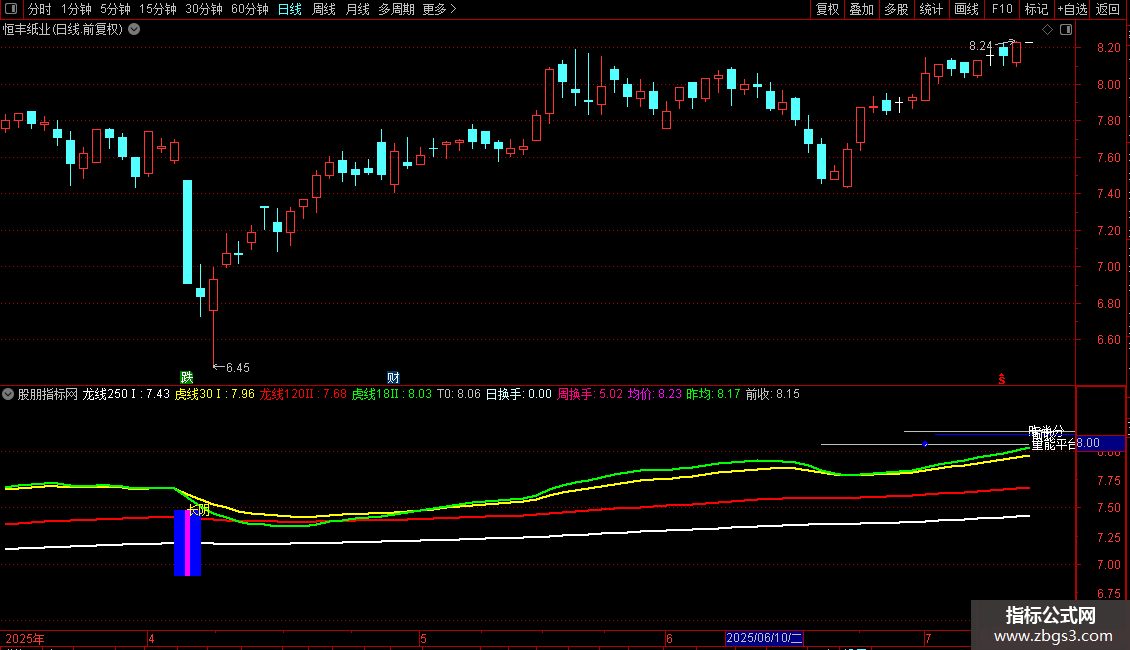Click the 标记 mark button
The image size is (1130, 650).
tap(1036, 9)
